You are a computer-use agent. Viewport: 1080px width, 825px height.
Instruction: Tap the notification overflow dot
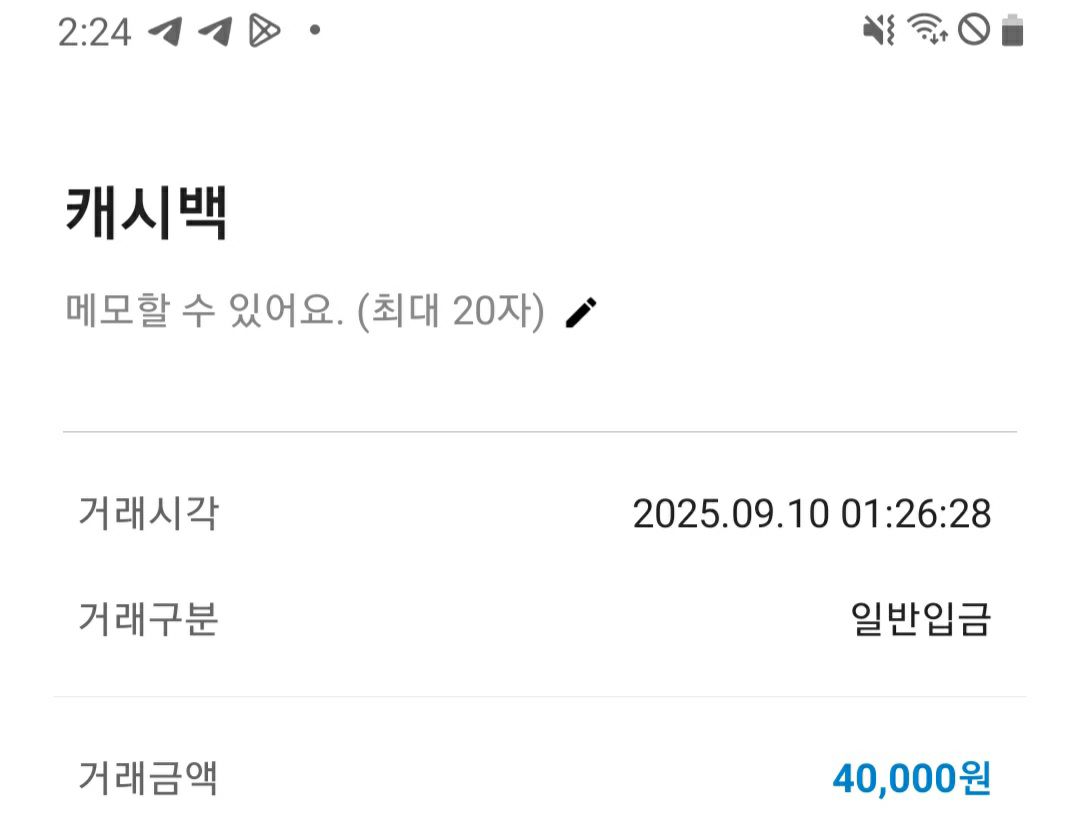click(315, 30)
